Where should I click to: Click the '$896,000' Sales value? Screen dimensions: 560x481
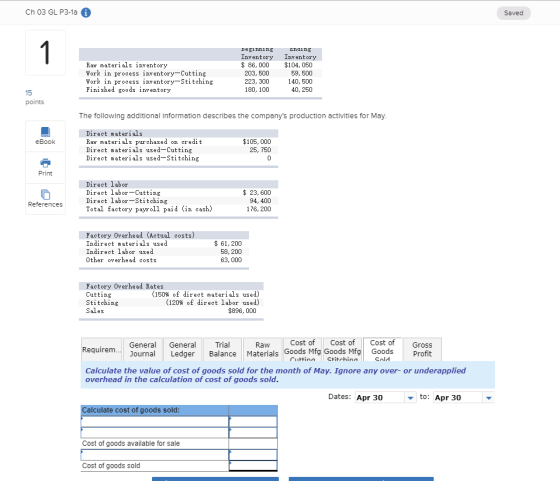[242, 311]
